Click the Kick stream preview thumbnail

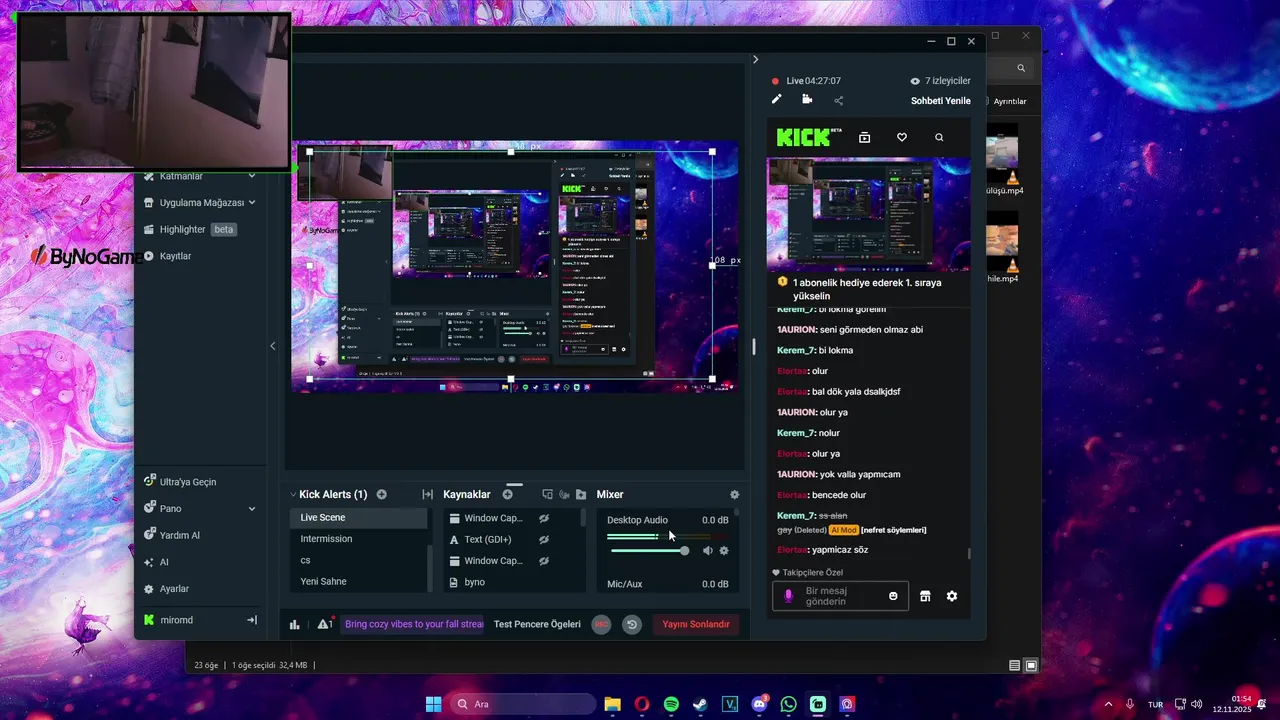tap(868, 214)
